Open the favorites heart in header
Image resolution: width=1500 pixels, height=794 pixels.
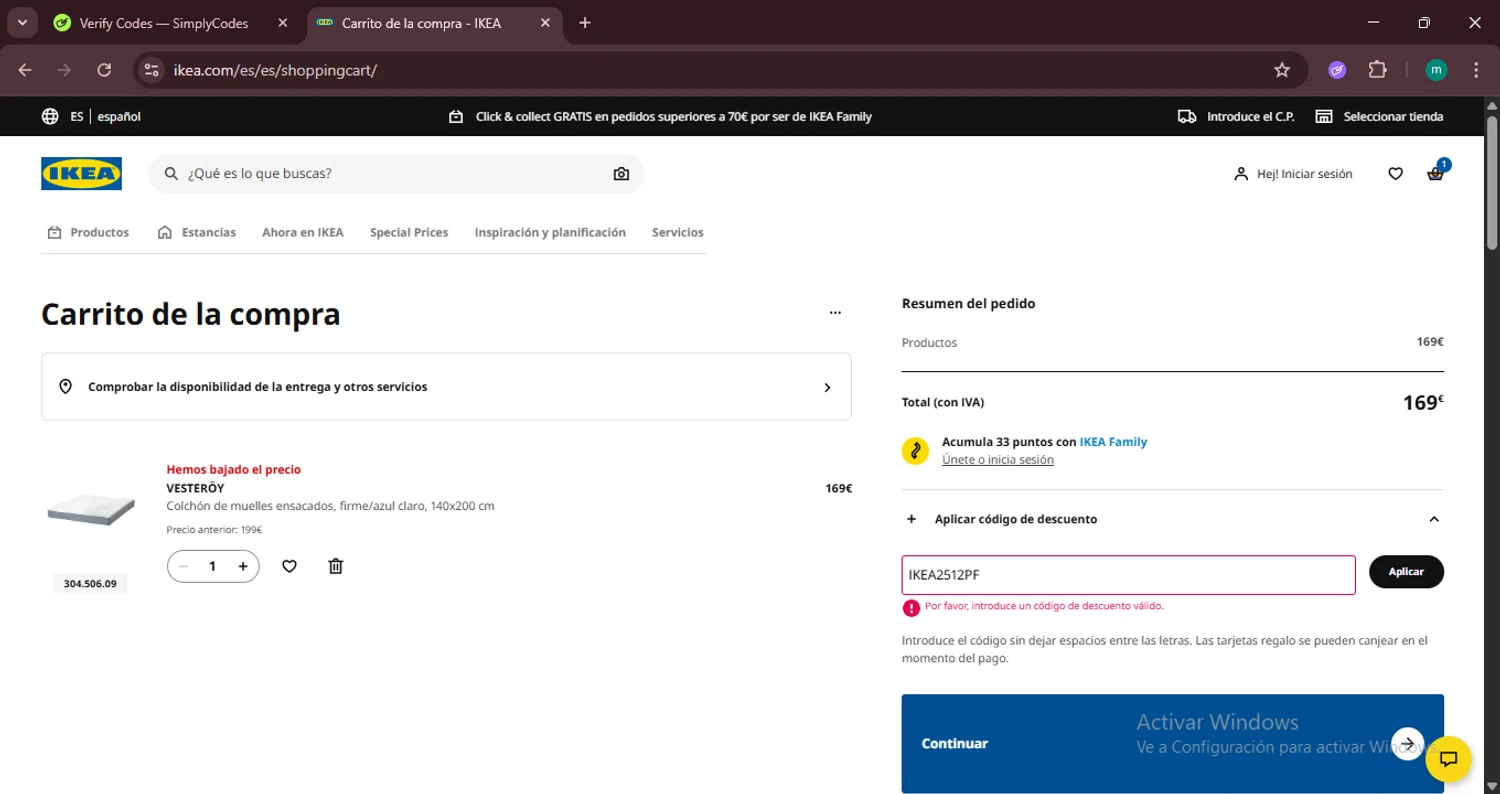click(x=1395, y=174)
